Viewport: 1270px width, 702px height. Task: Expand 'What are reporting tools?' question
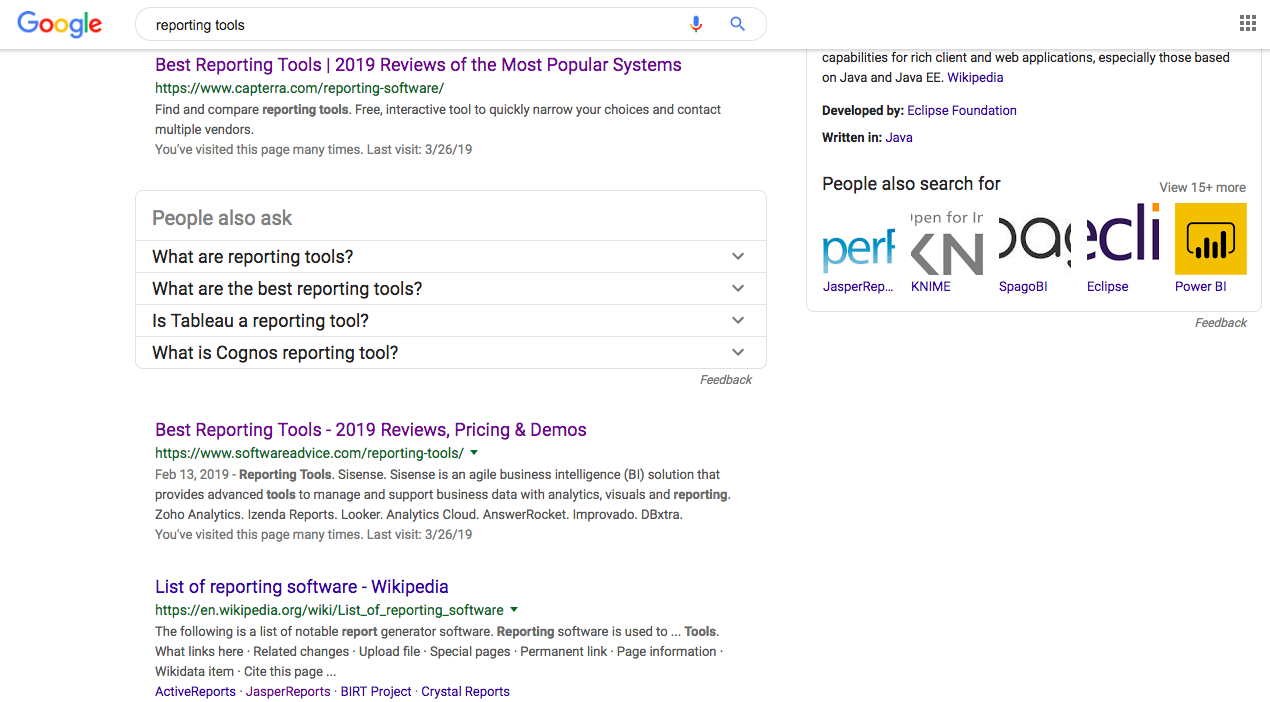(x=451, y=257)
